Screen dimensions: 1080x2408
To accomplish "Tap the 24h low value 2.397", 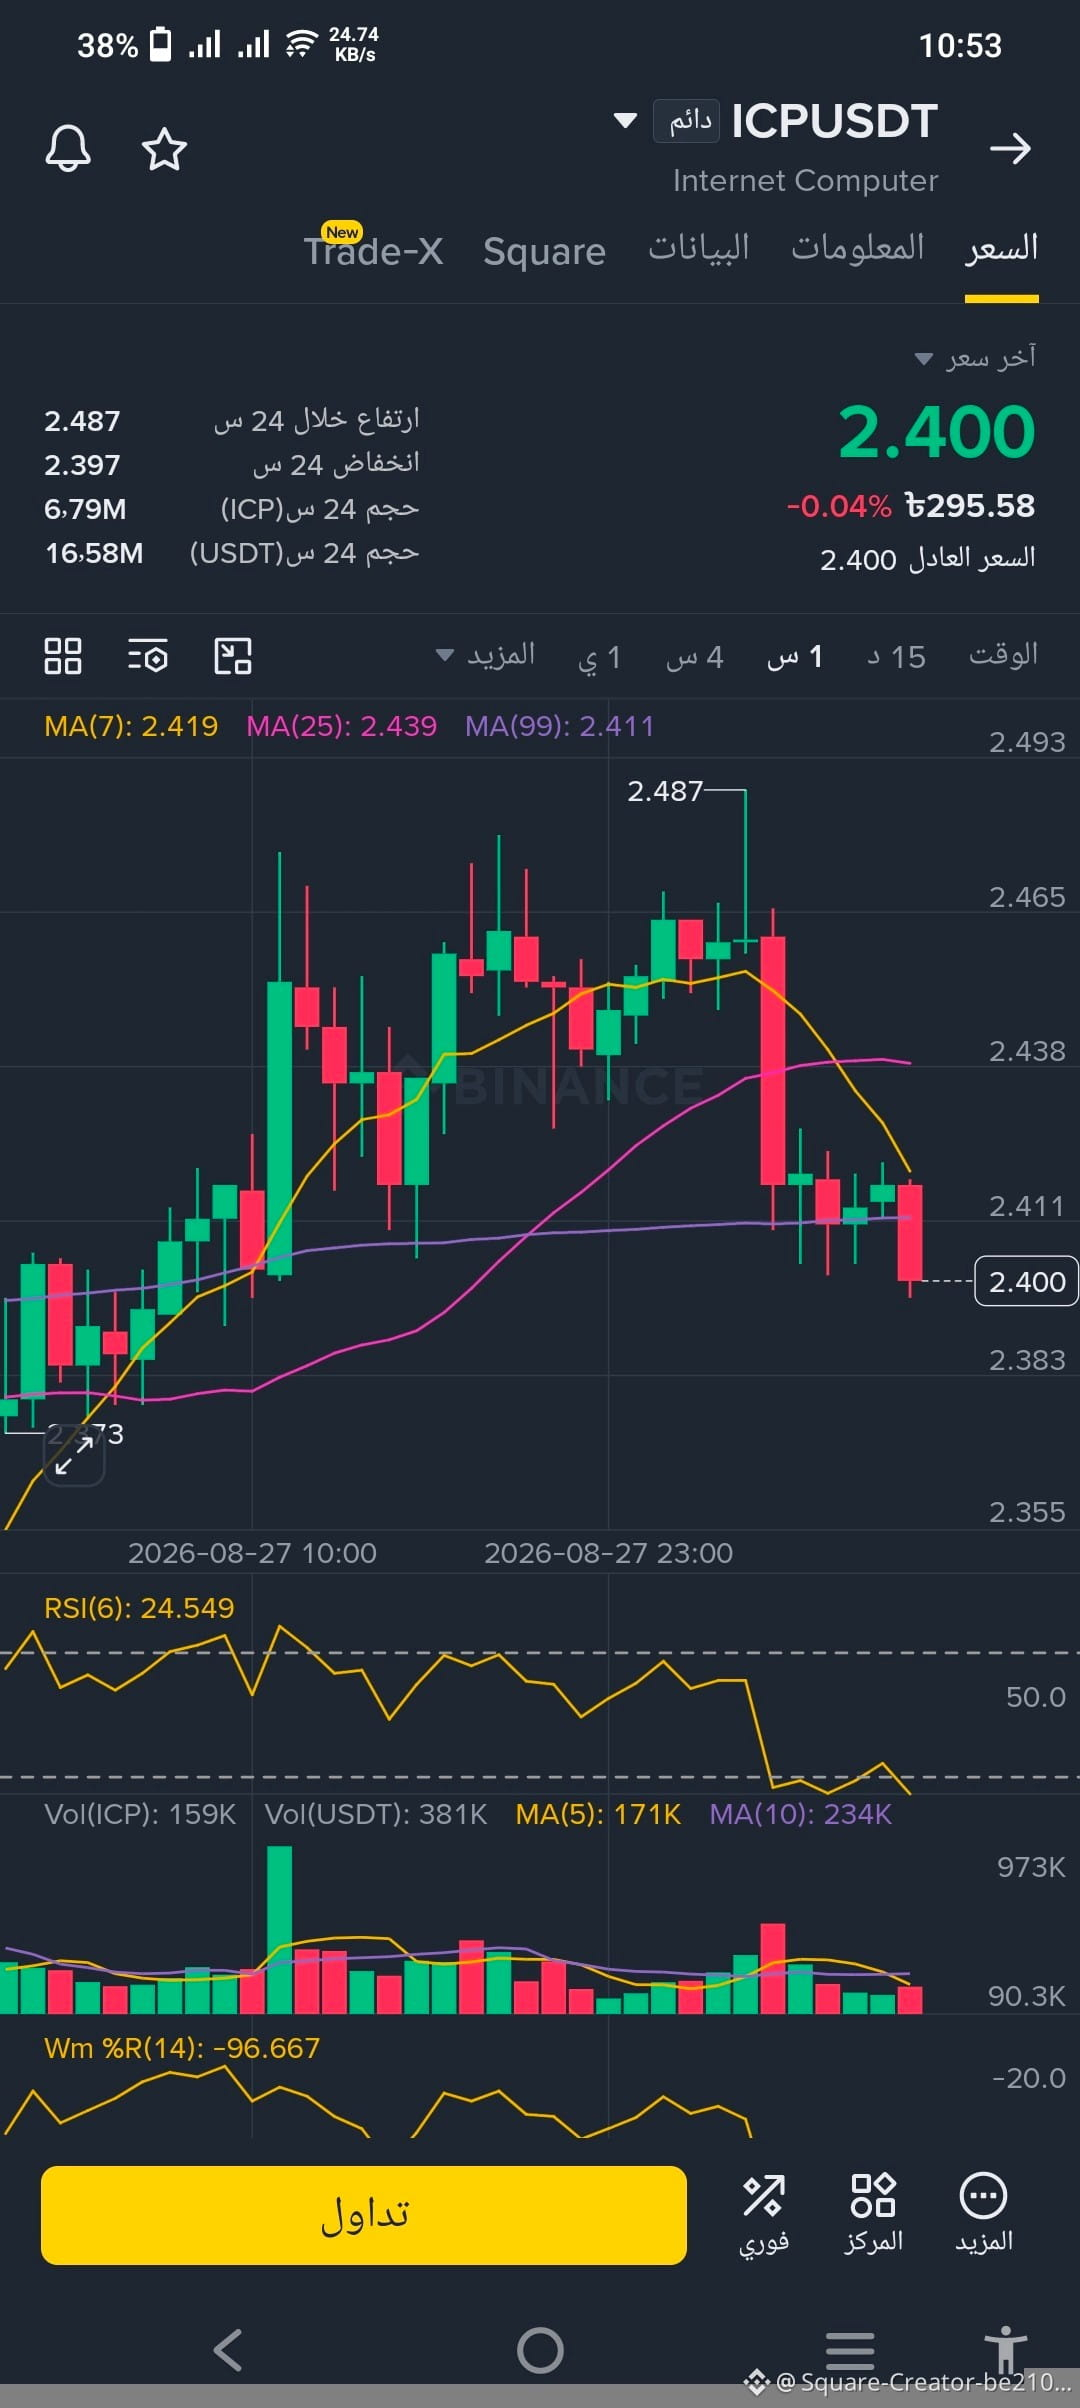I will pyautogui.click(x=82, y=465).
